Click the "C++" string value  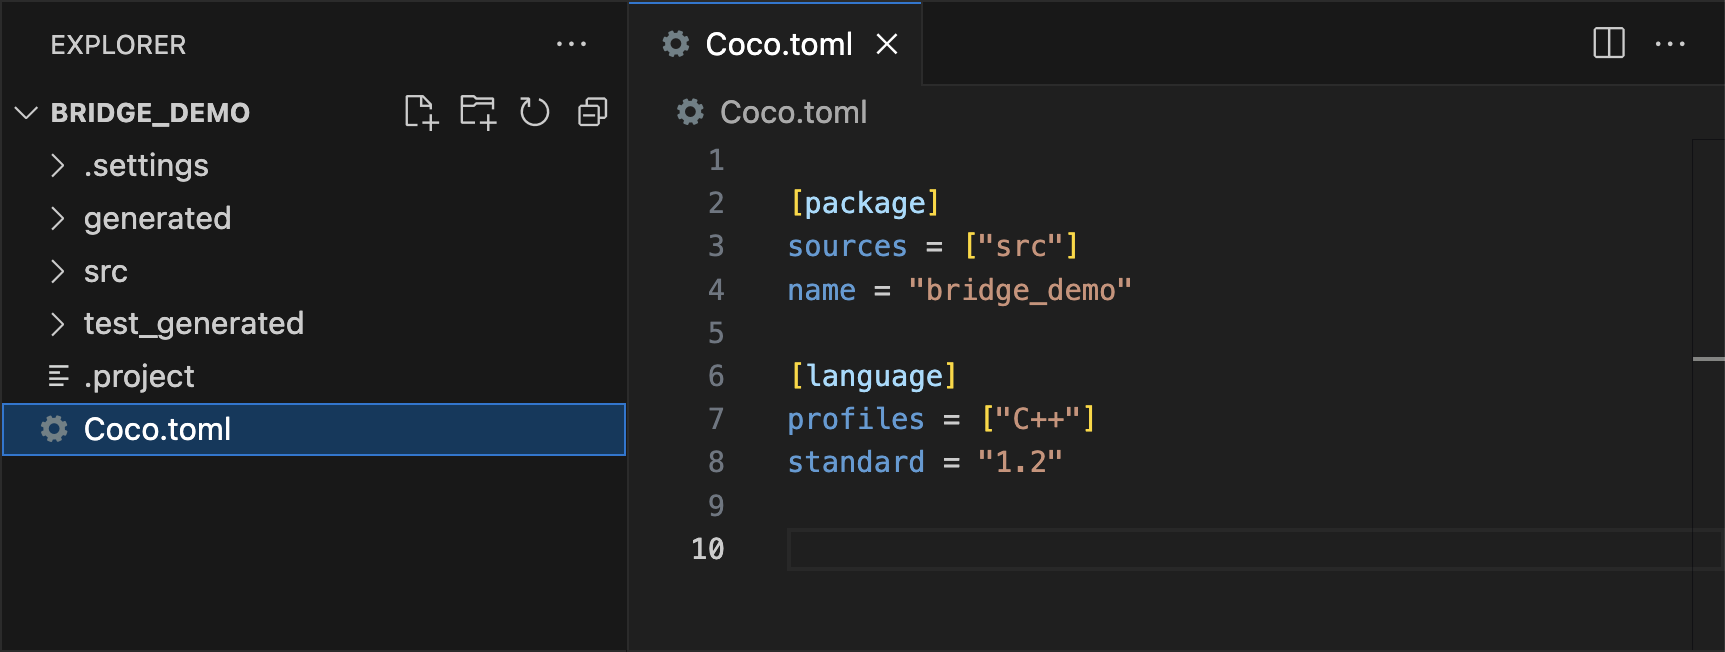1038,419
